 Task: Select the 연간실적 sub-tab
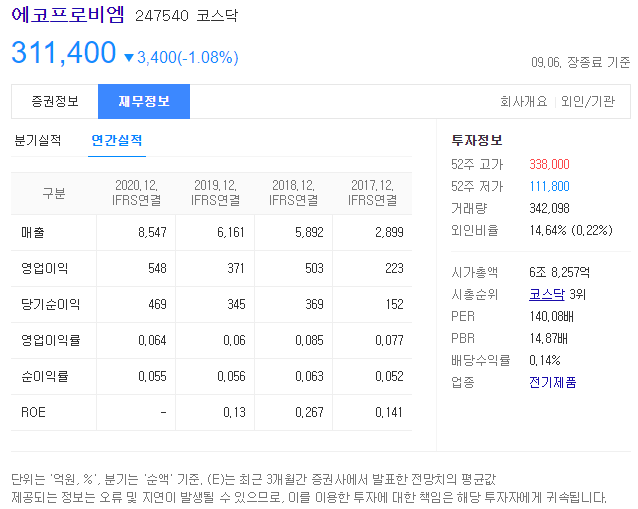(x=117, y=141)
